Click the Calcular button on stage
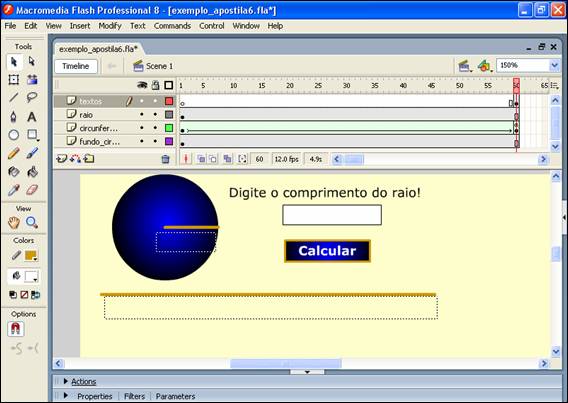The image size is (568, 403). coord(327,251)
